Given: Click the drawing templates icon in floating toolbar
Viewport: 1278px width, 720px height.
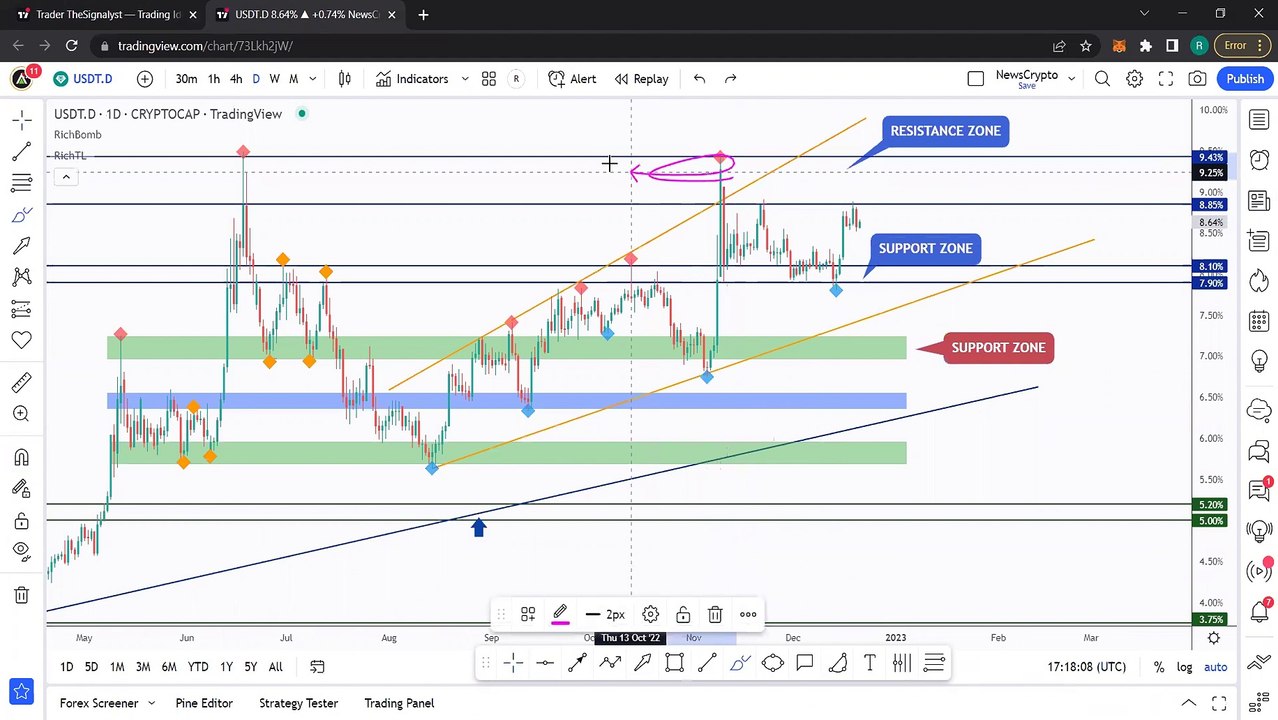Looking at the screenshot, I should point(528,614).
